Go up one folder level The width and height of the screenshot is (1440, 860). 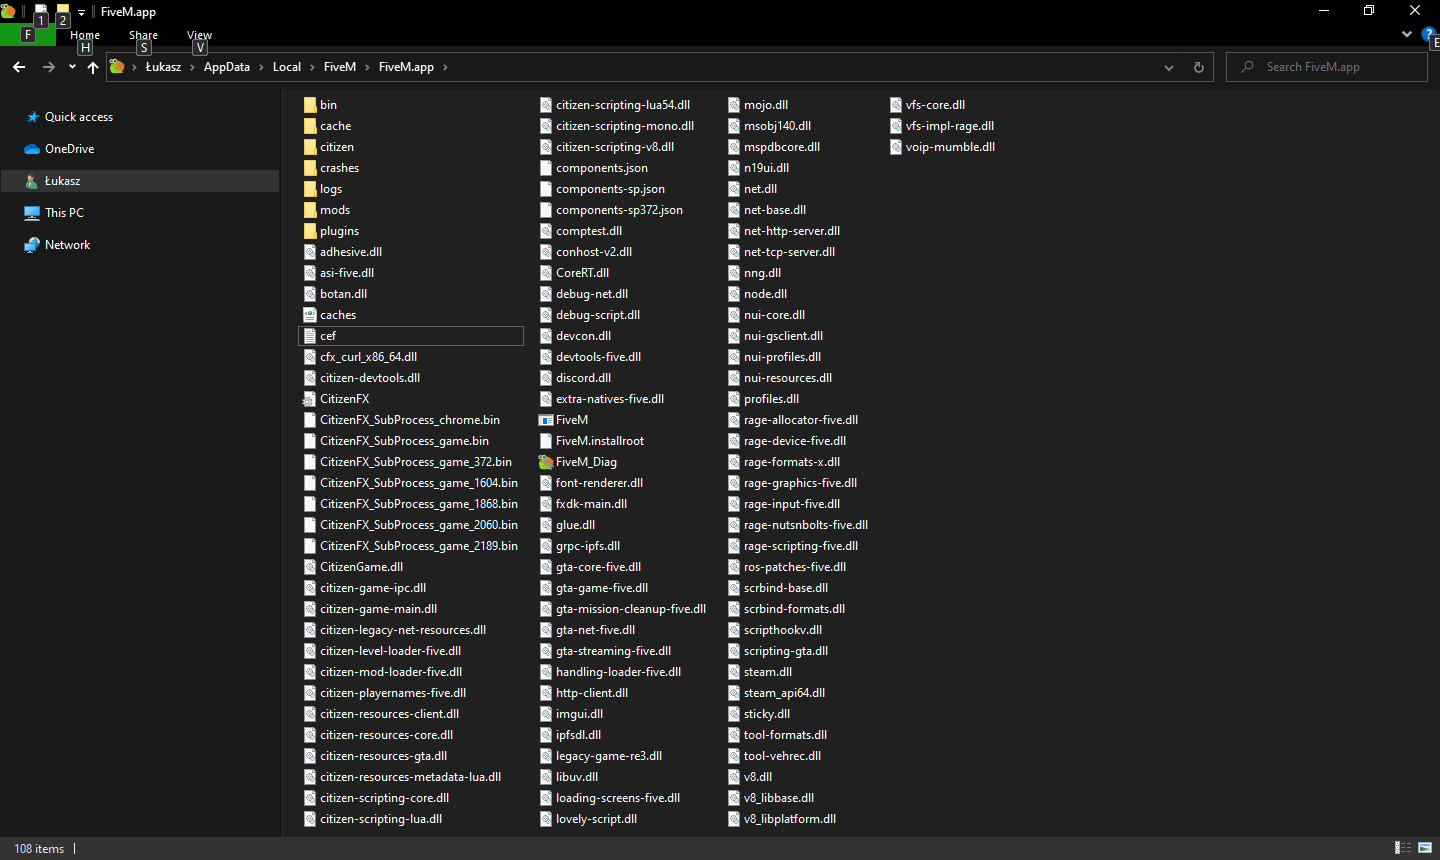click(x=93, y=67)
